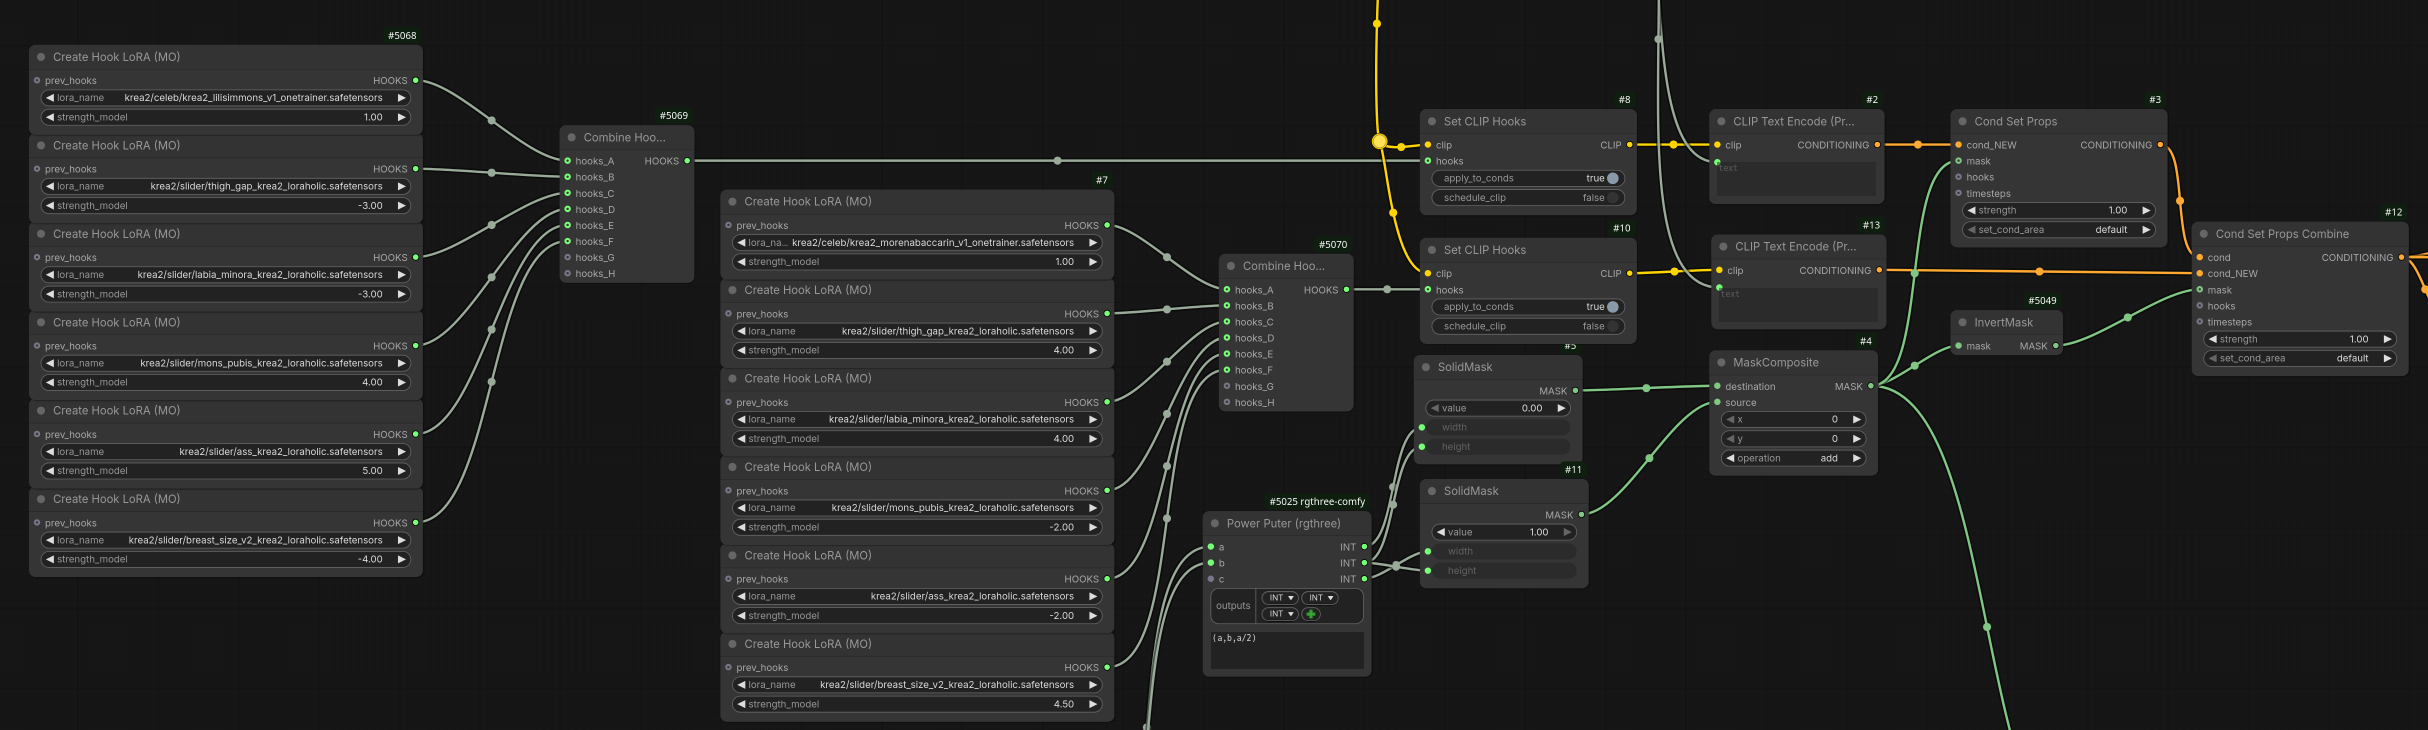
Task: Add an output with the green plus in Power Puter
Action: [1311, 614]
